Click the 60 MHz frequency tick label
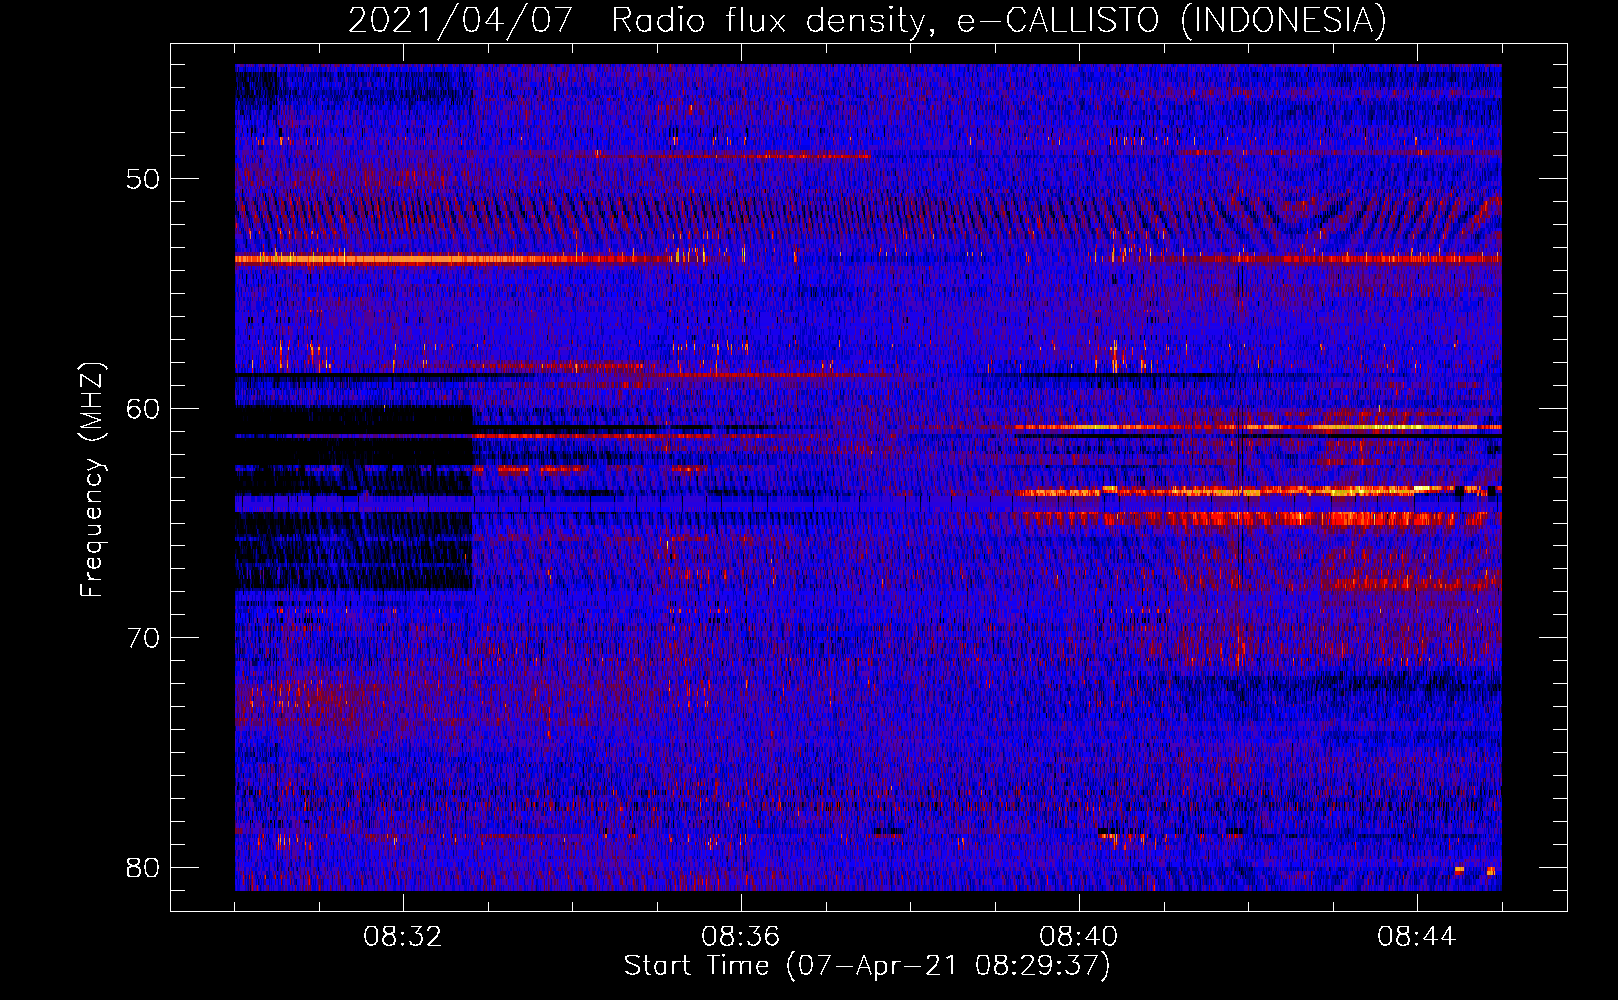The width and height of the screenshot is (1618, 1000). coord(143,408)
